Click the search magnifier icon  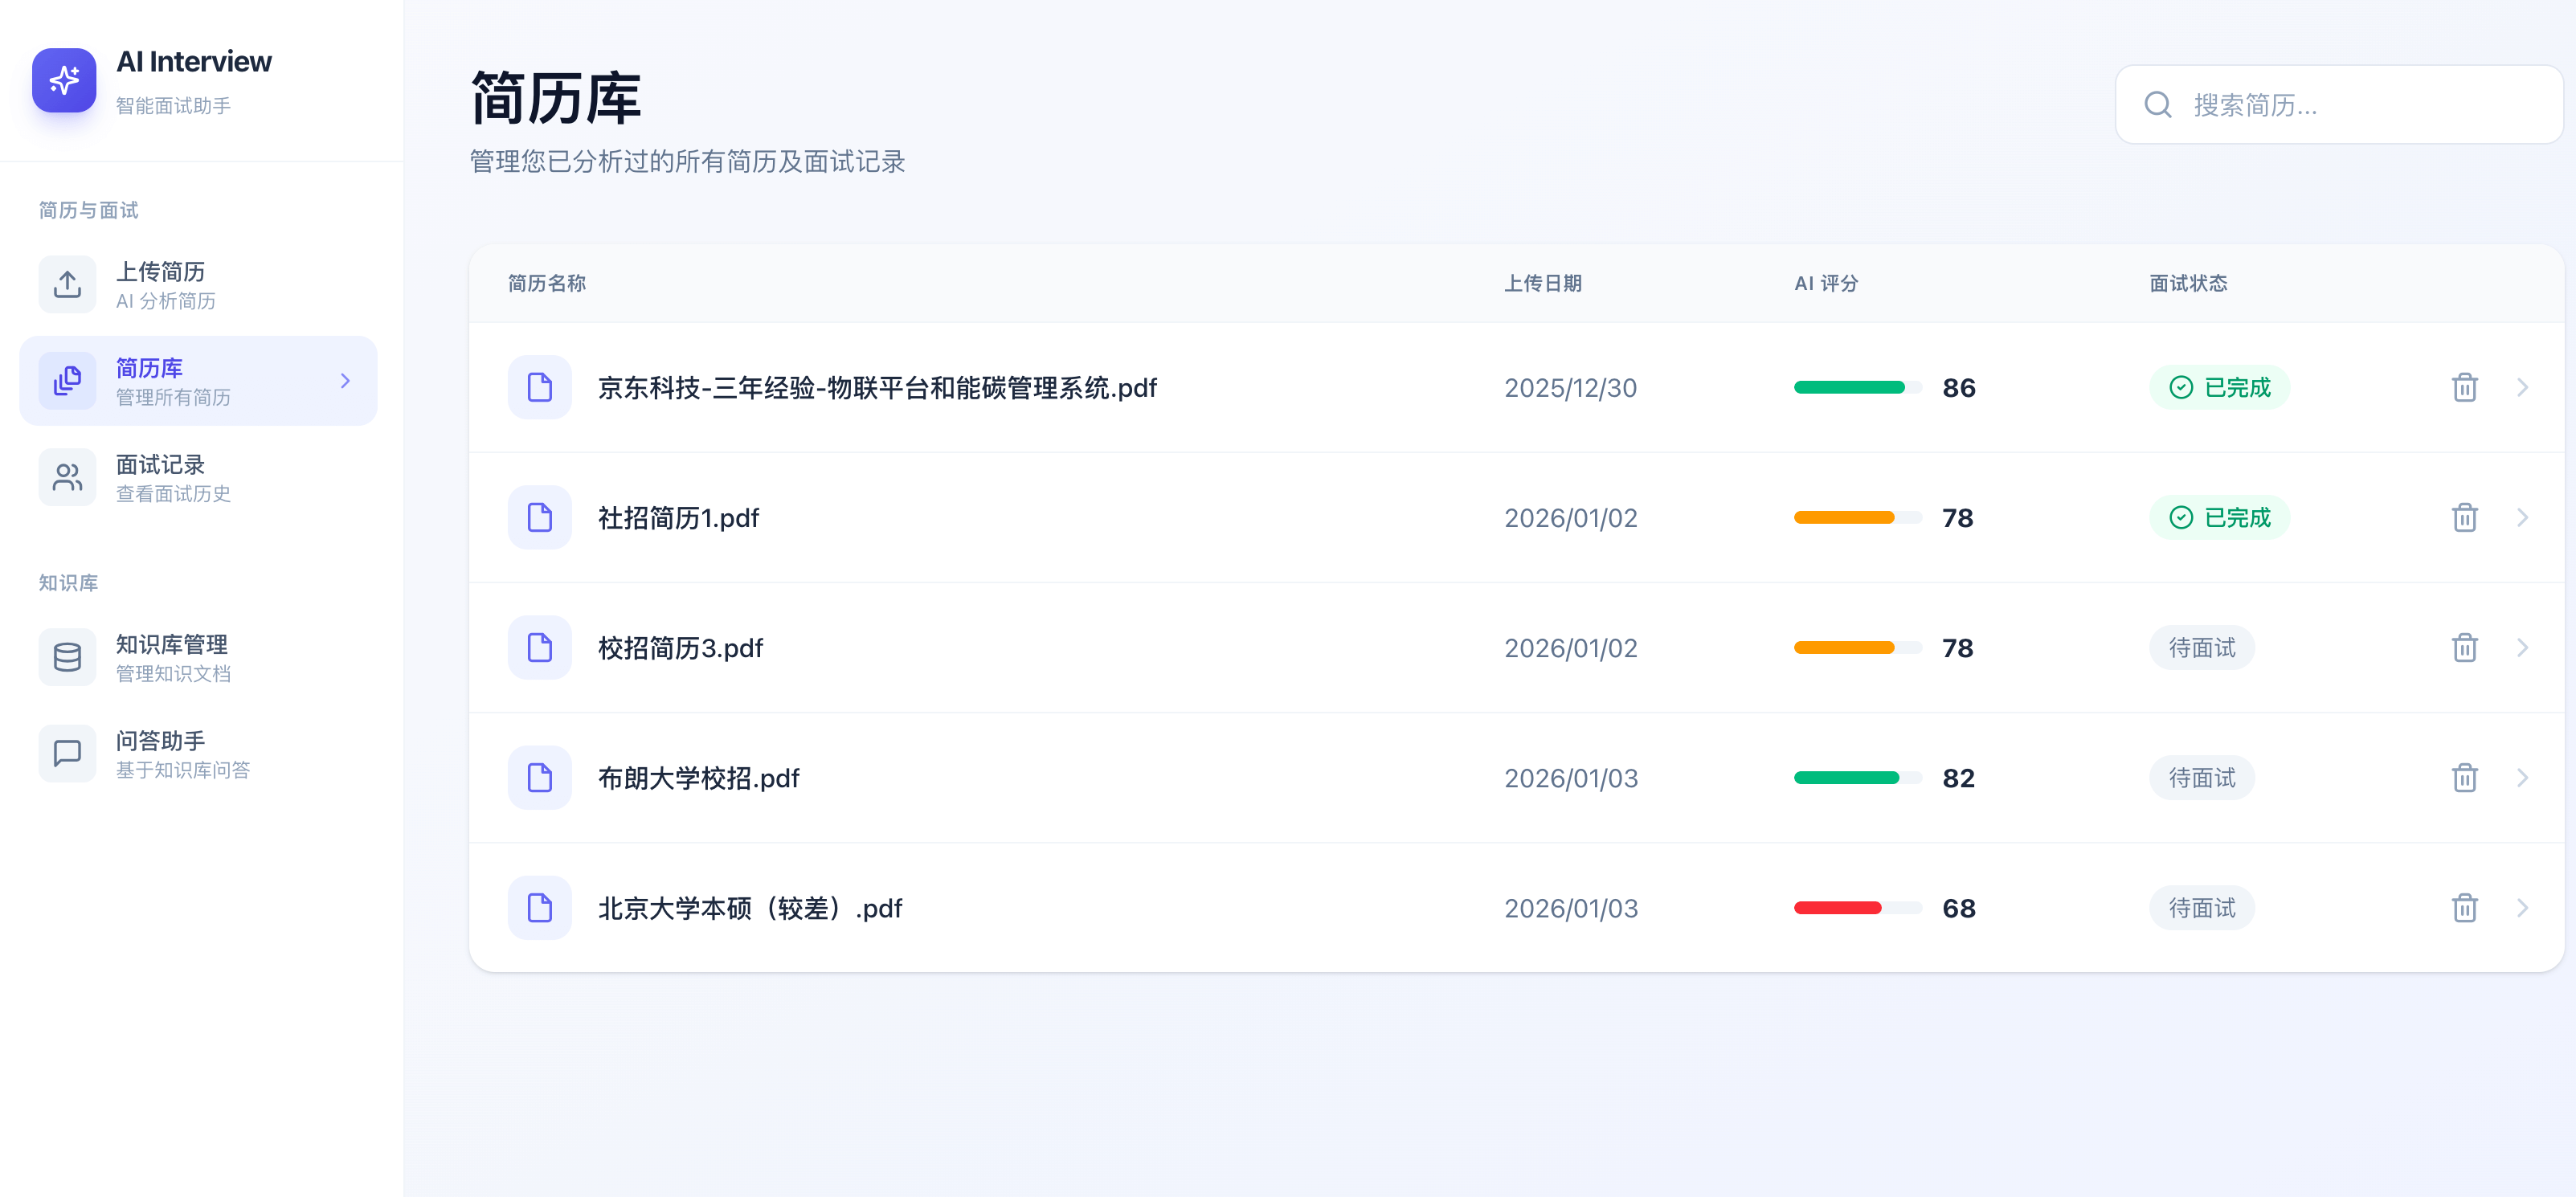coord(2157,104)
